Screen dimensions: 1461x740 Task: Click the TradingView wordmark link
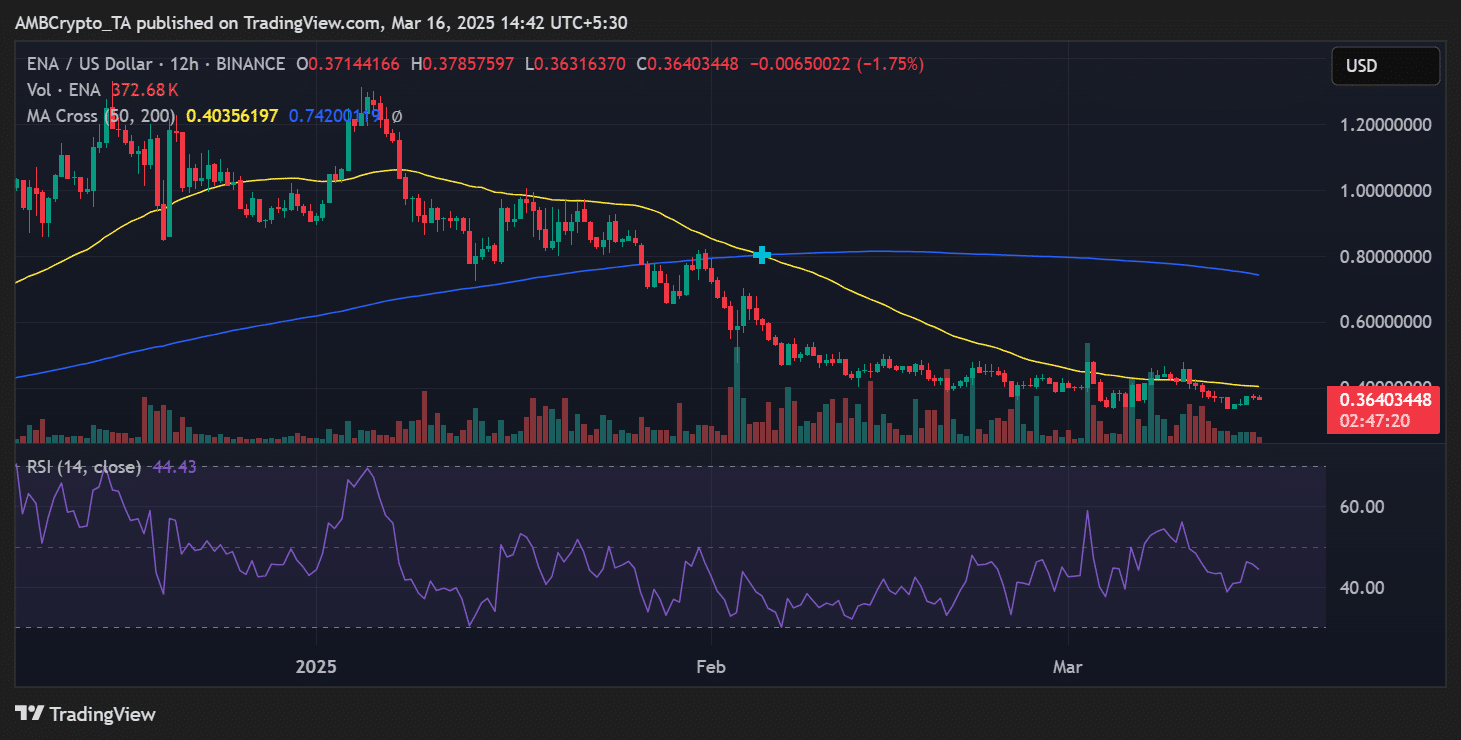pyautogui.click(x=102, y=714)
